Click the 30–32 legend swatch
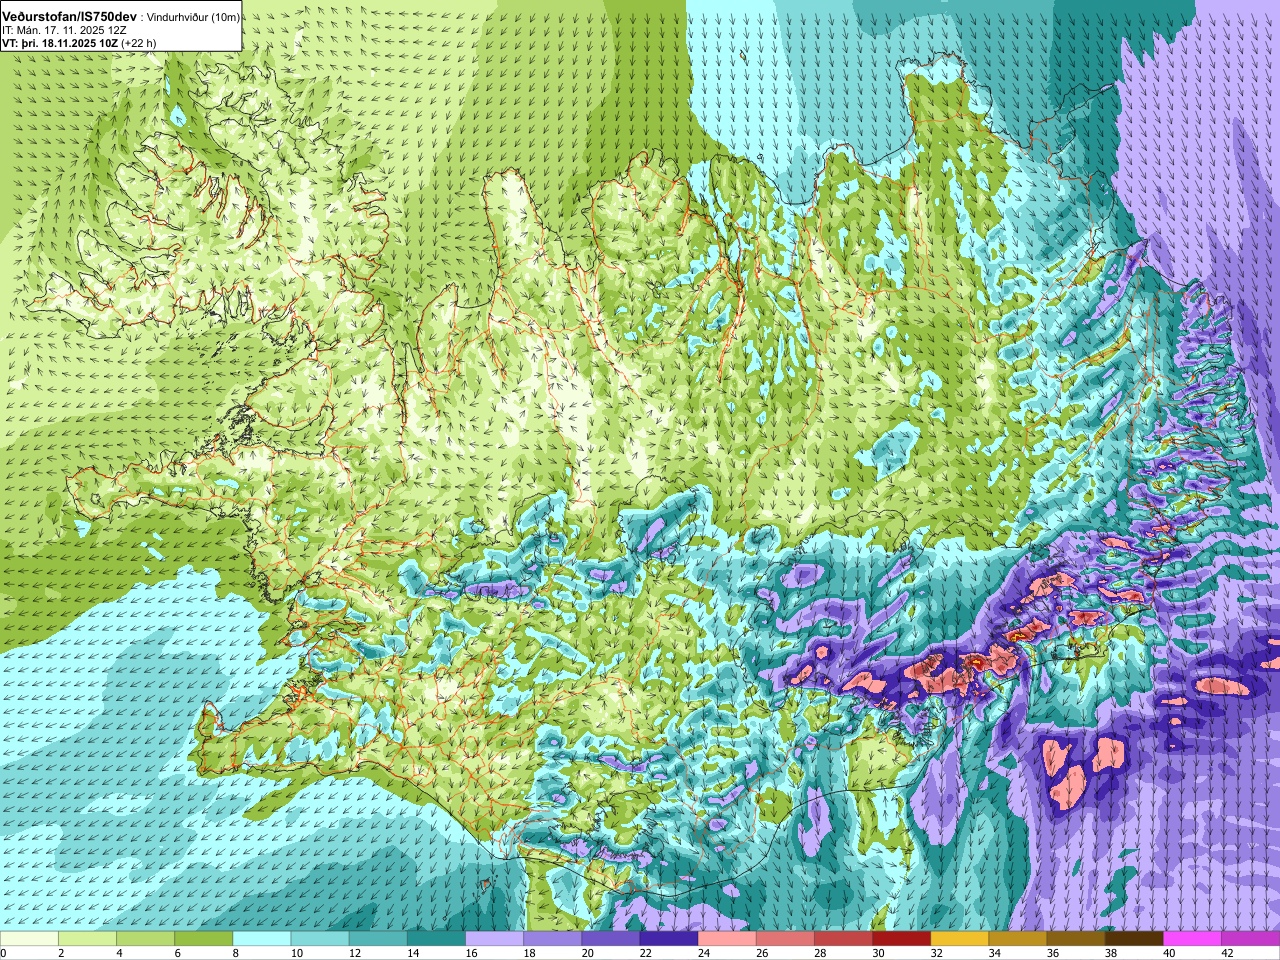Image resolution: width=1280 pixels, height=960 pixels. [901, 939]
